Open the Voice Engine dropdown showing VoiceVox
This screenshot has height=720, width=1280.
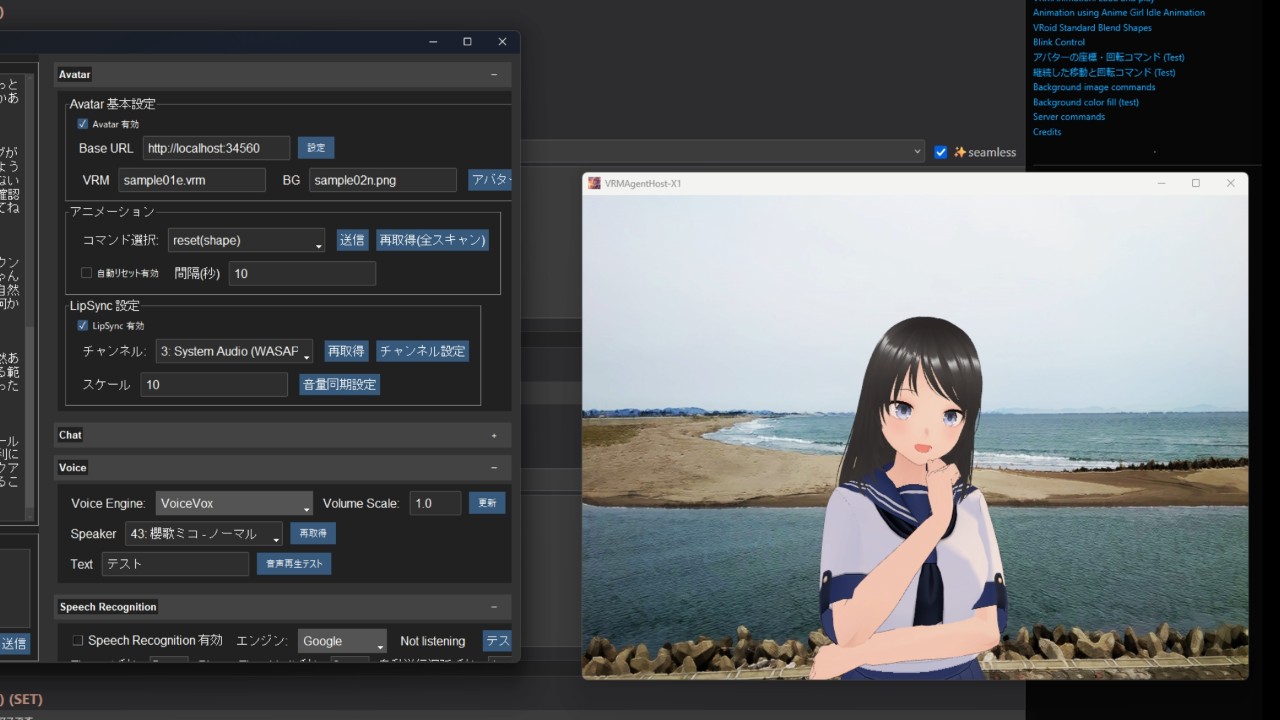point(234,503)
